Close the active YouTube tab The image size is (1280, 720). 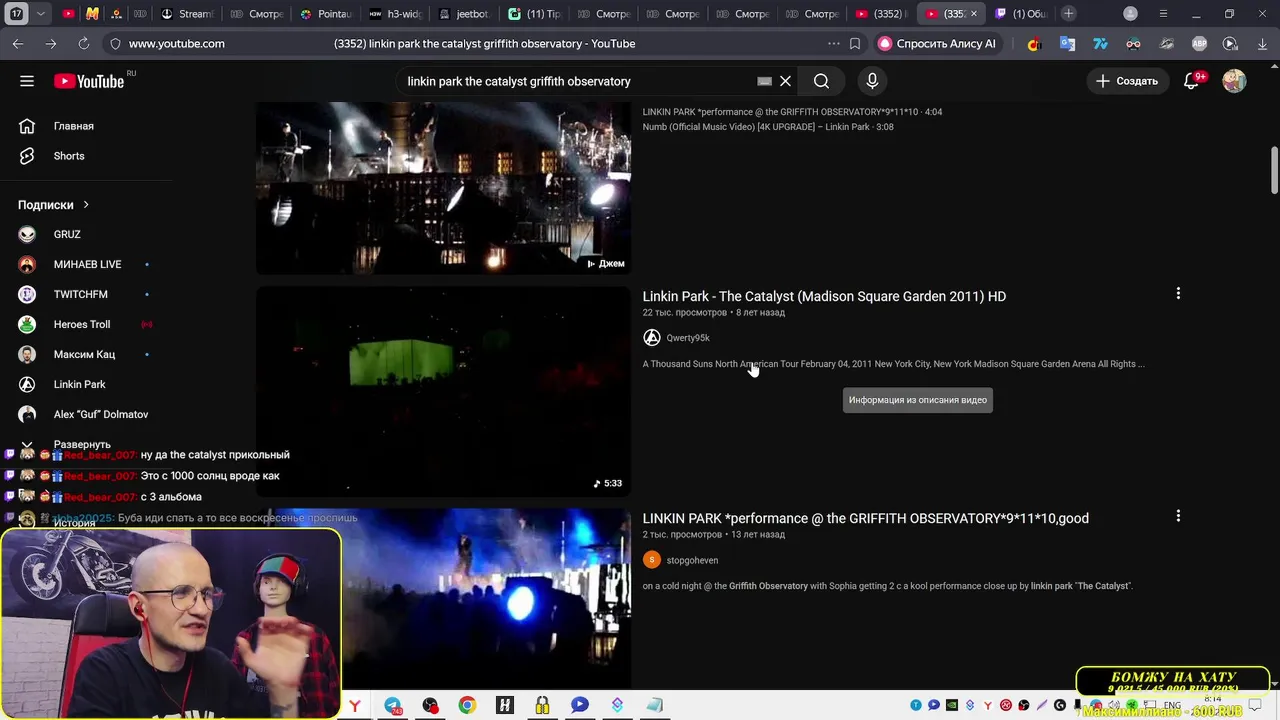[x=973, y=14]
